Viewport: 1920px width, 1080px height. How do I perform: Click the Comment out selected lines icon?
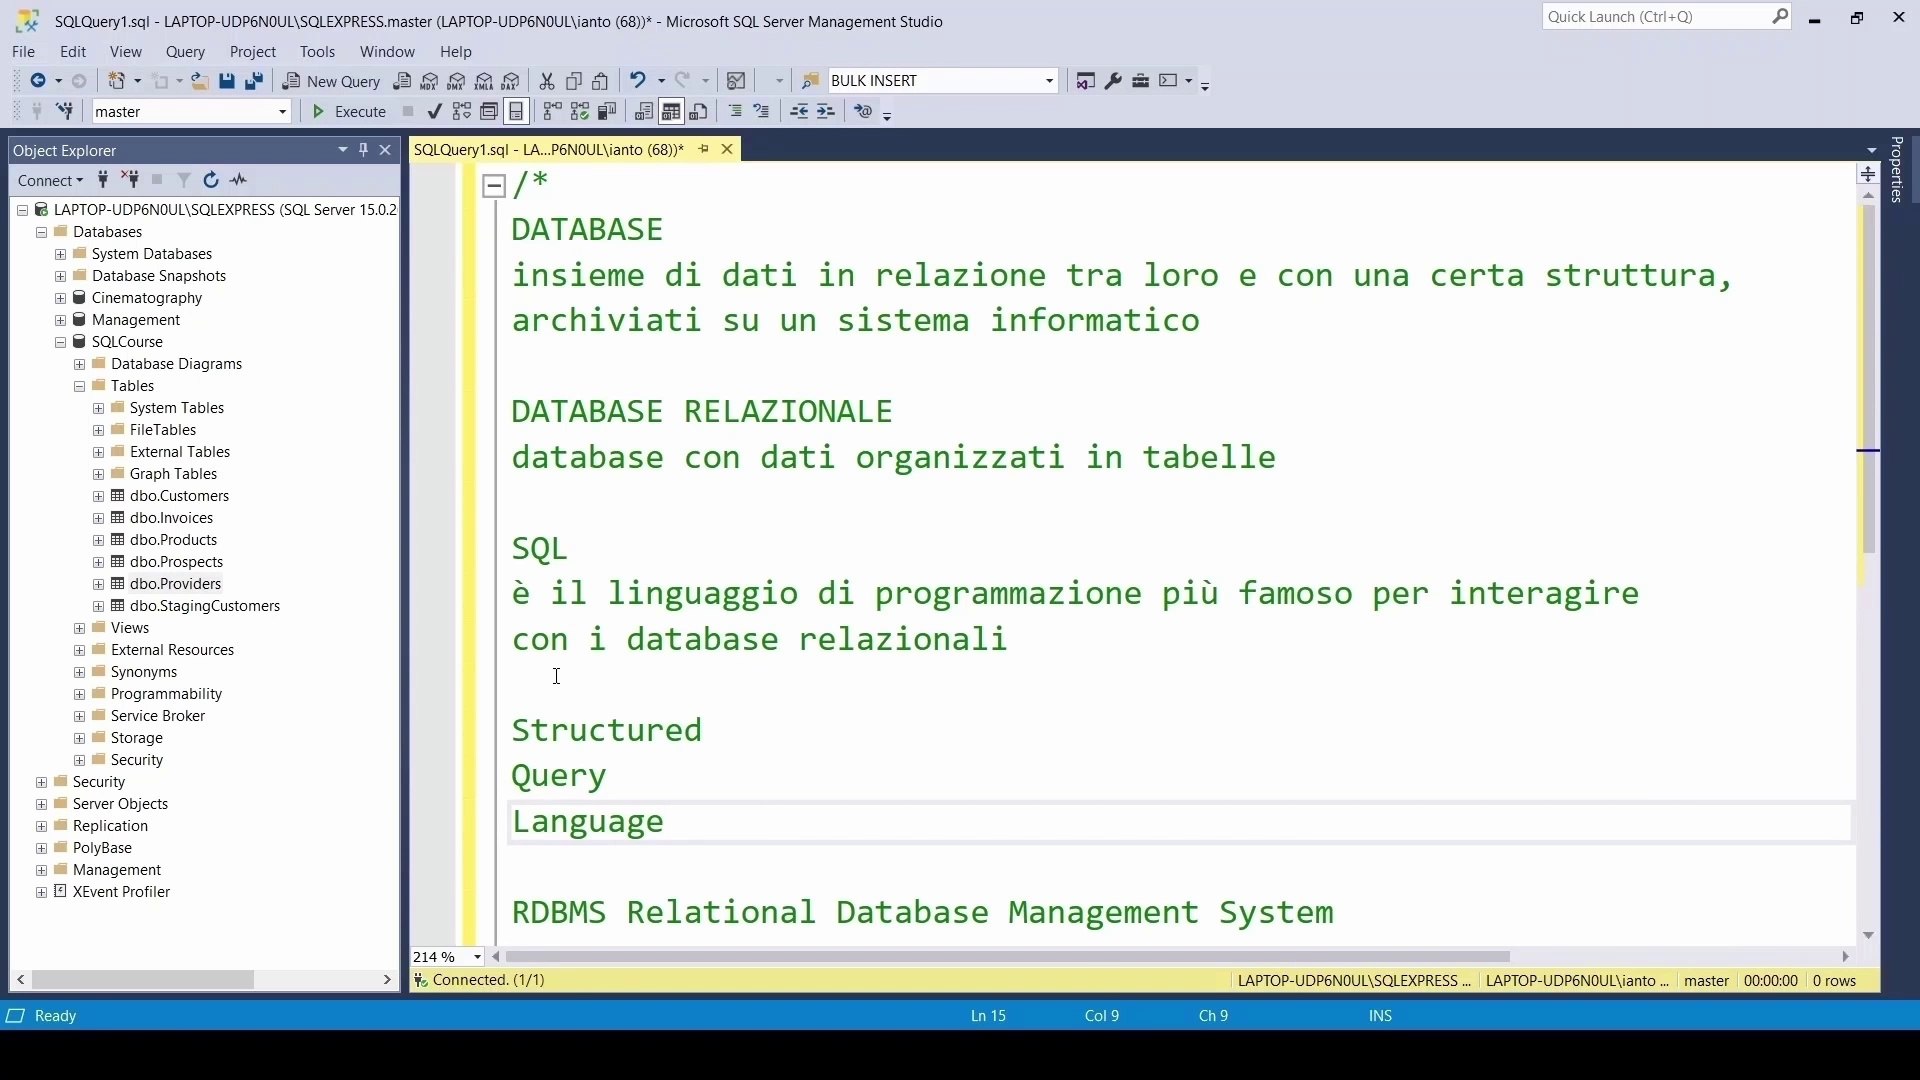click(x=736, y=111)
